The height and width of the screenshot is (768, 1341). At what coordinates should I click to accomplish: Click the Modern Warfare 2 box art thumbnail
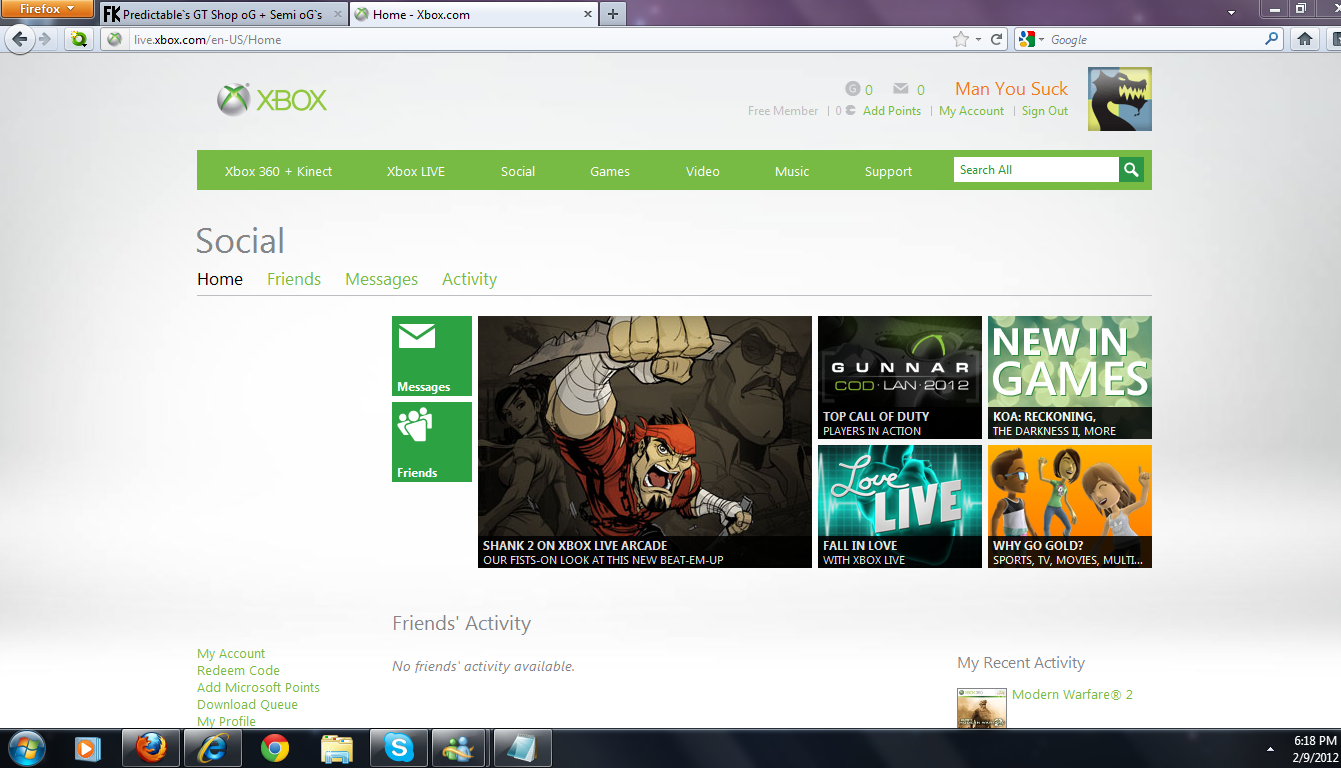pyautogui.click(x=981, y=708)
